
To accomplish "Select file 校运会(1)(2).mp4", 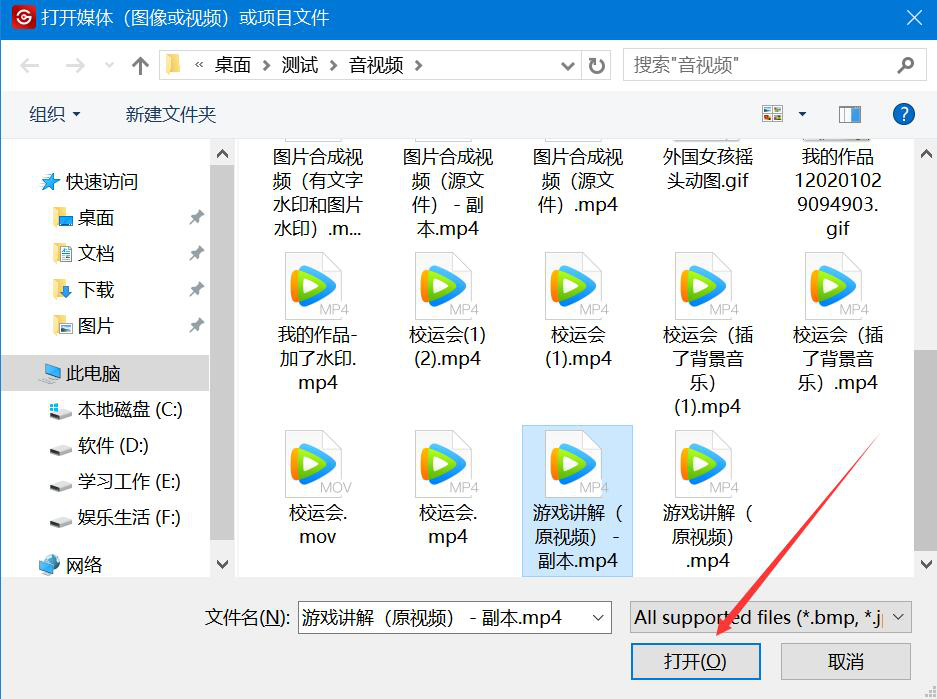I will (x=448, y=311).
